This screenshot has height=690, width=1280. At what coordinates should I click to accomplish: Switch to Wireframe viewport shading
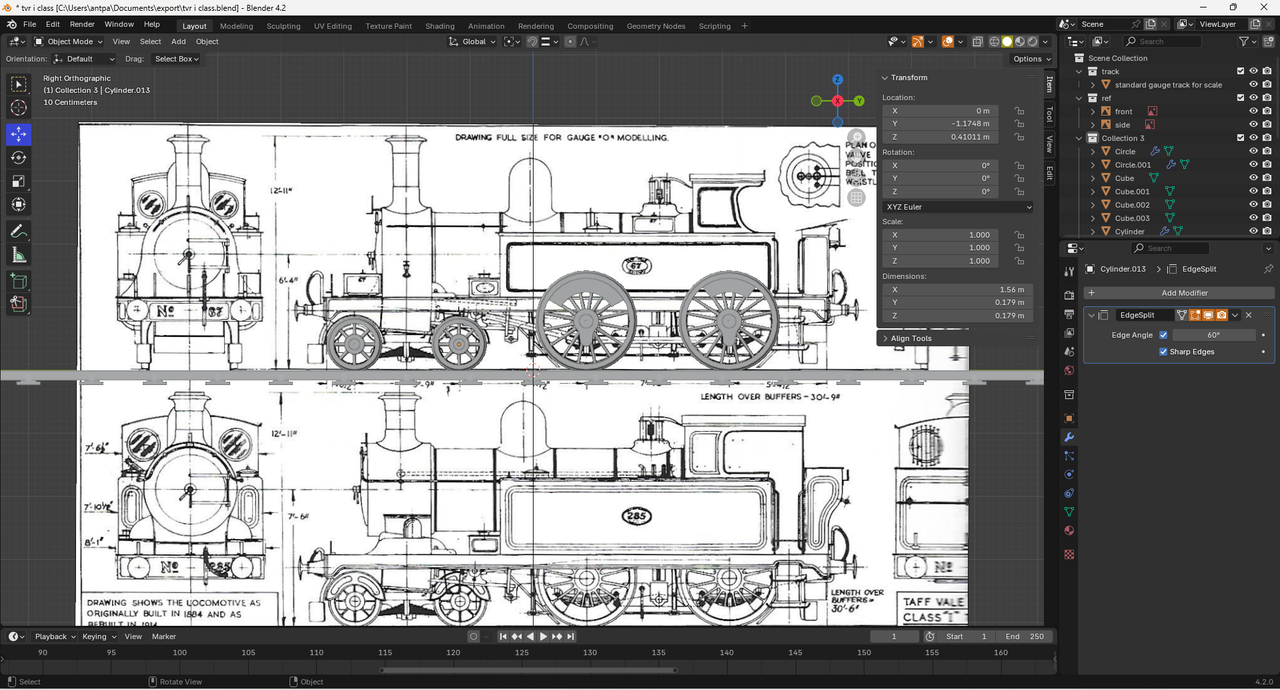[x=994, y=42]
